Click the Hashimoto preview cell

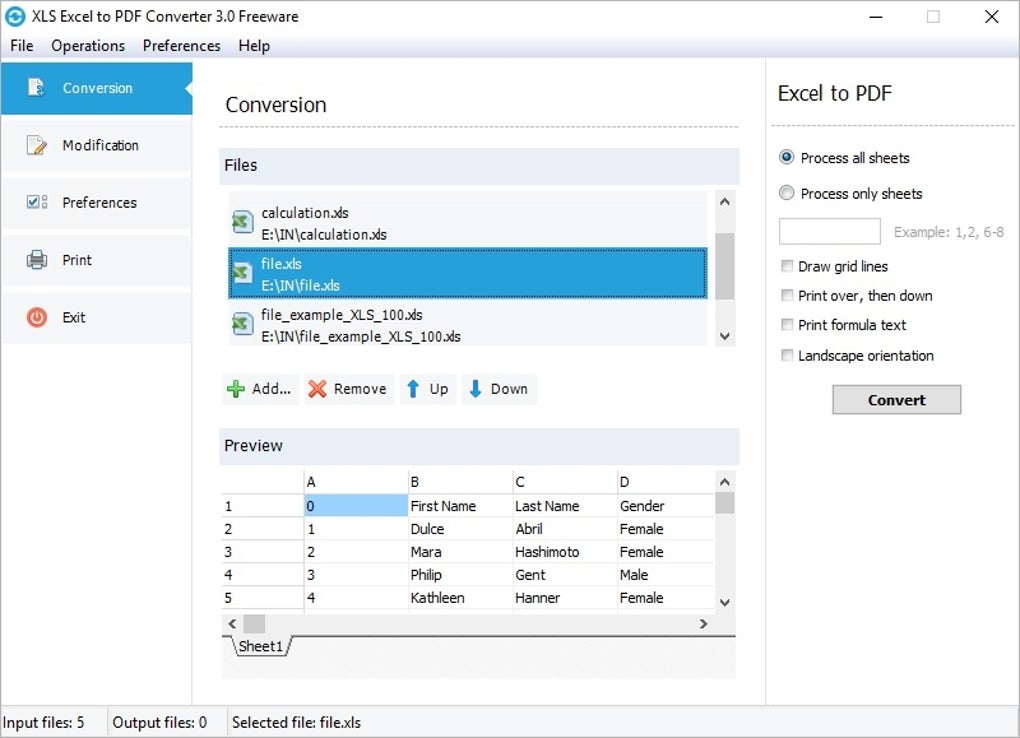(565, 552)
